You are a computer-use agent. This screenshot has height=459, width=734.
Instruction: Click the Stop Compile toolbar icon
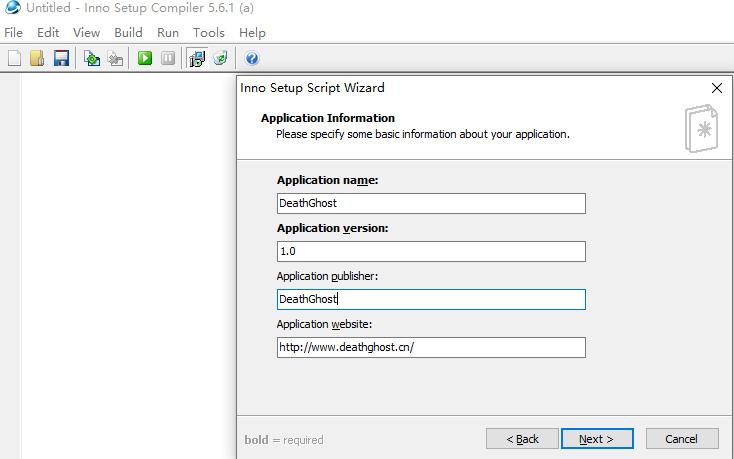tap(115, 58)
